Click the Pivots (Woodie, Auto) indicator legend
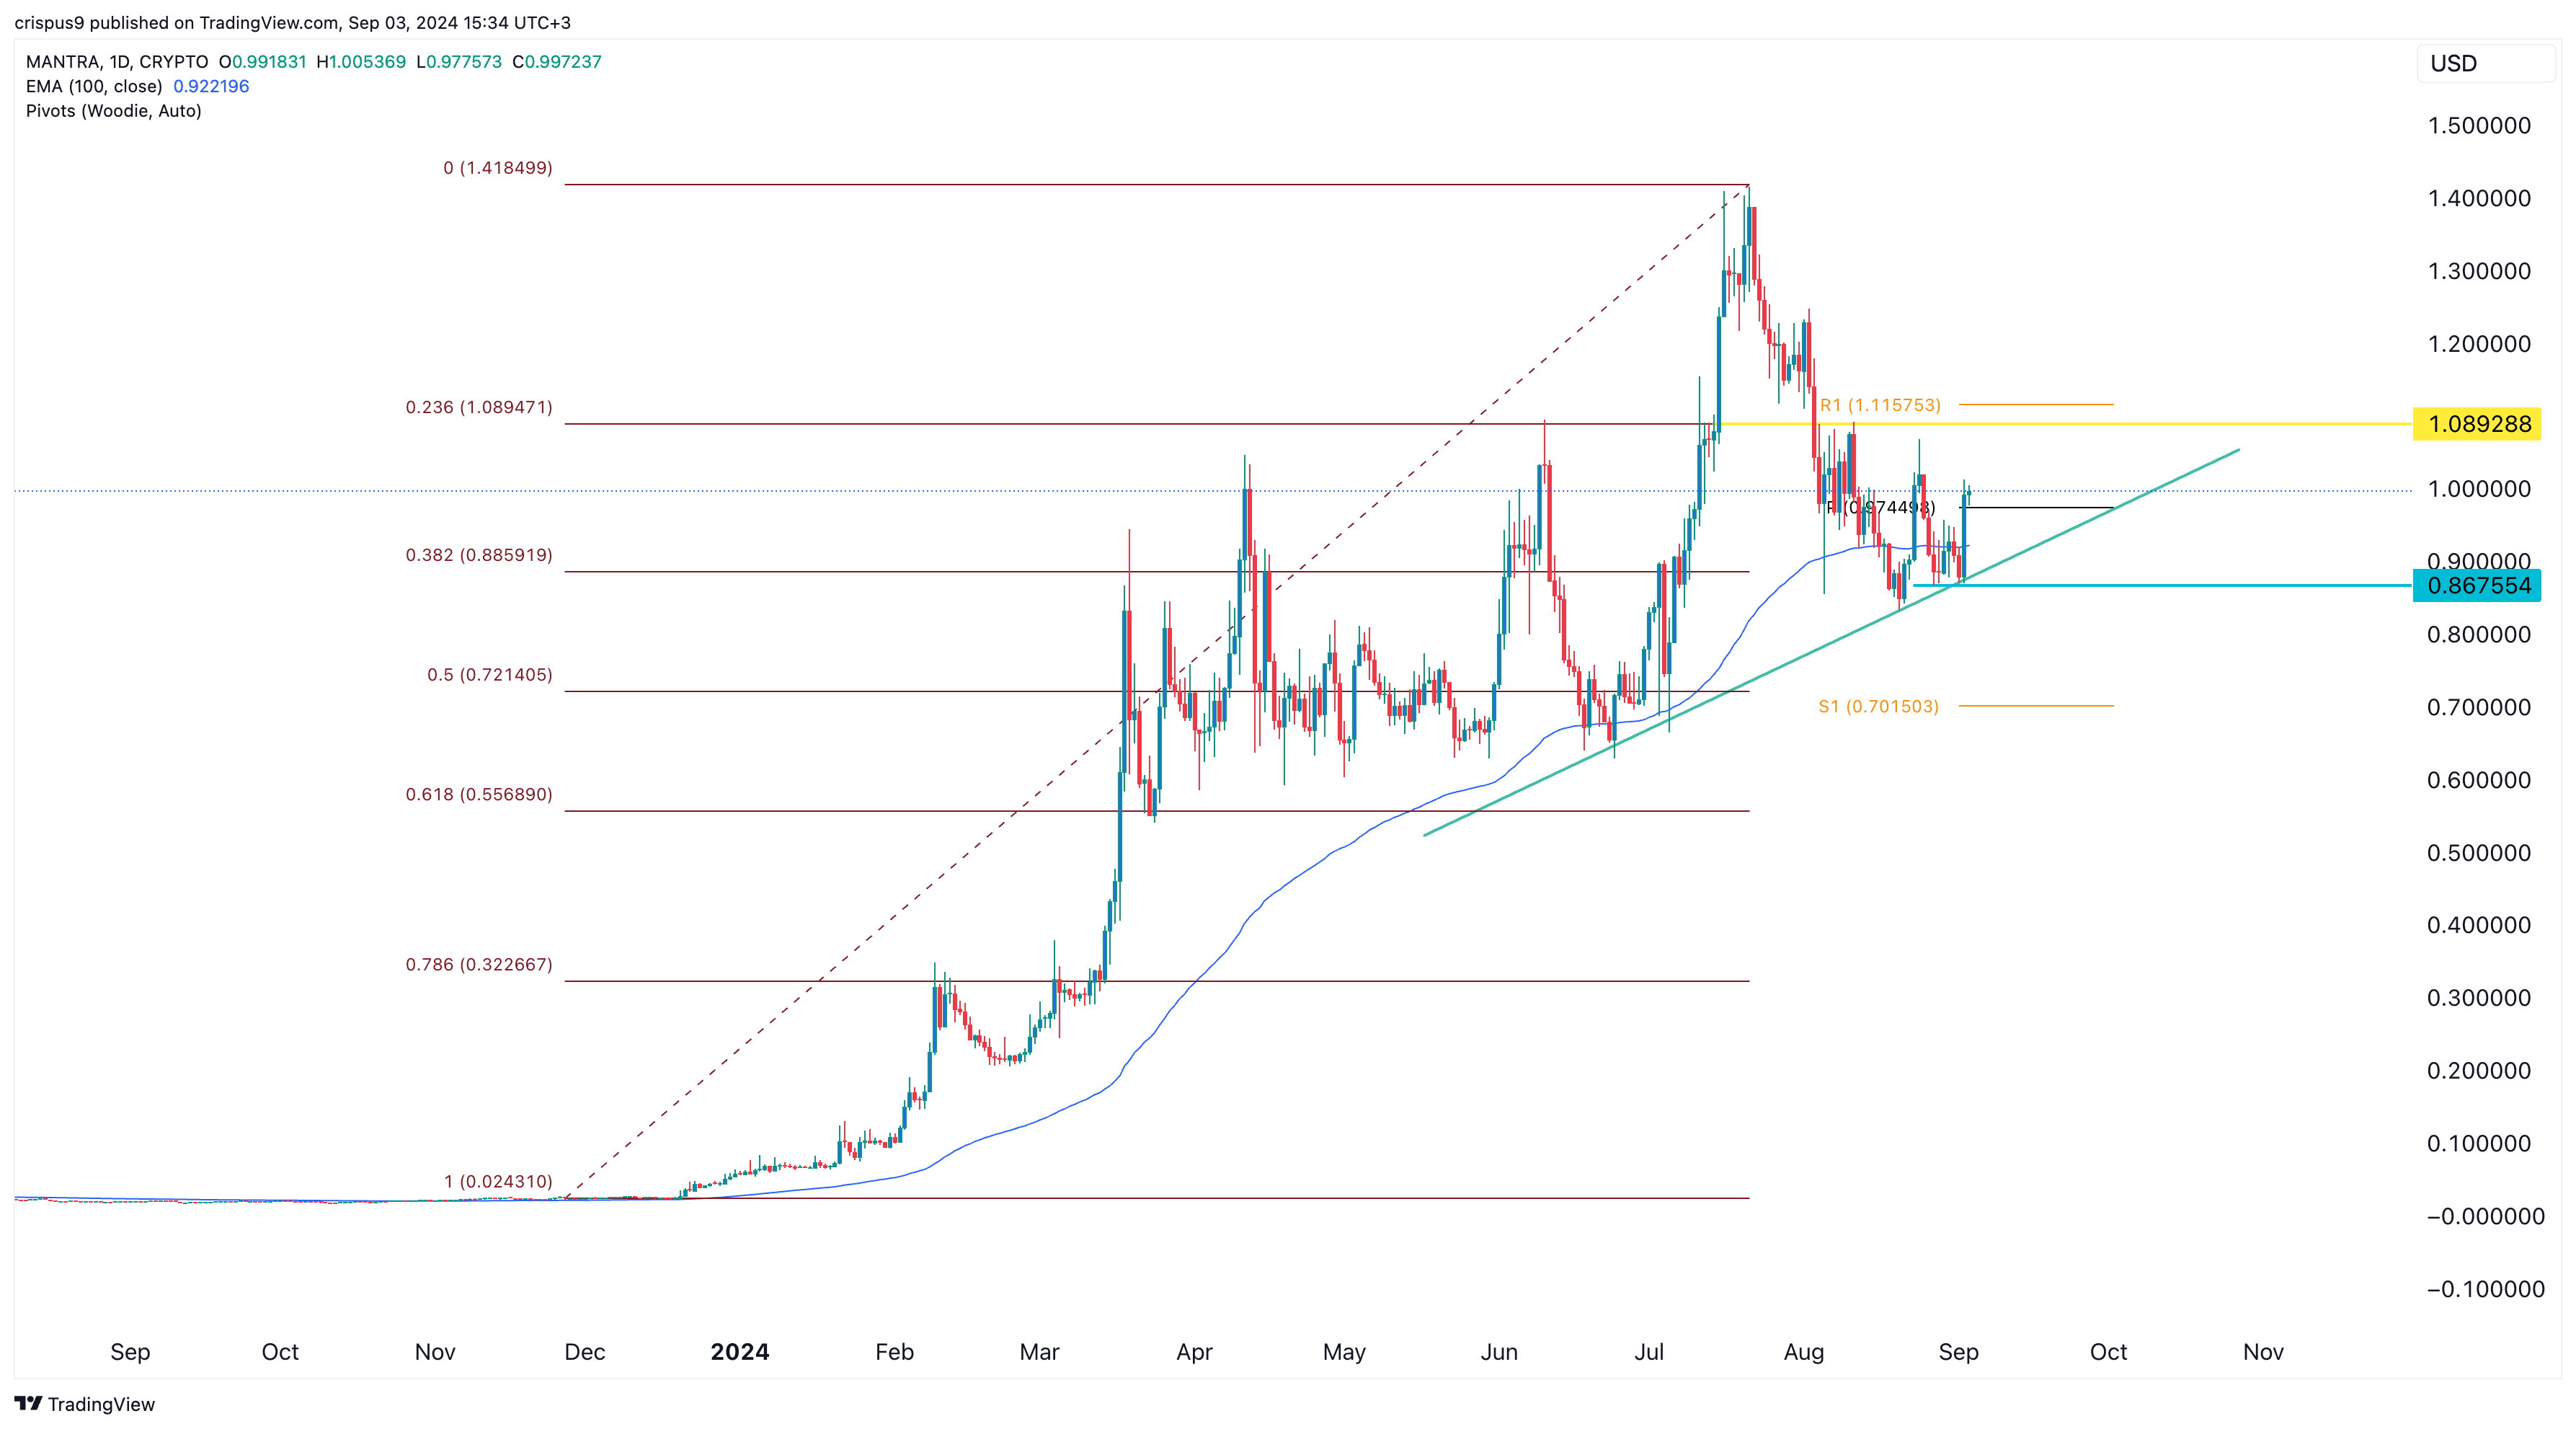The height and width of the screenshot is (1429, 2576). pyautogui.click(x=114, y=111)
